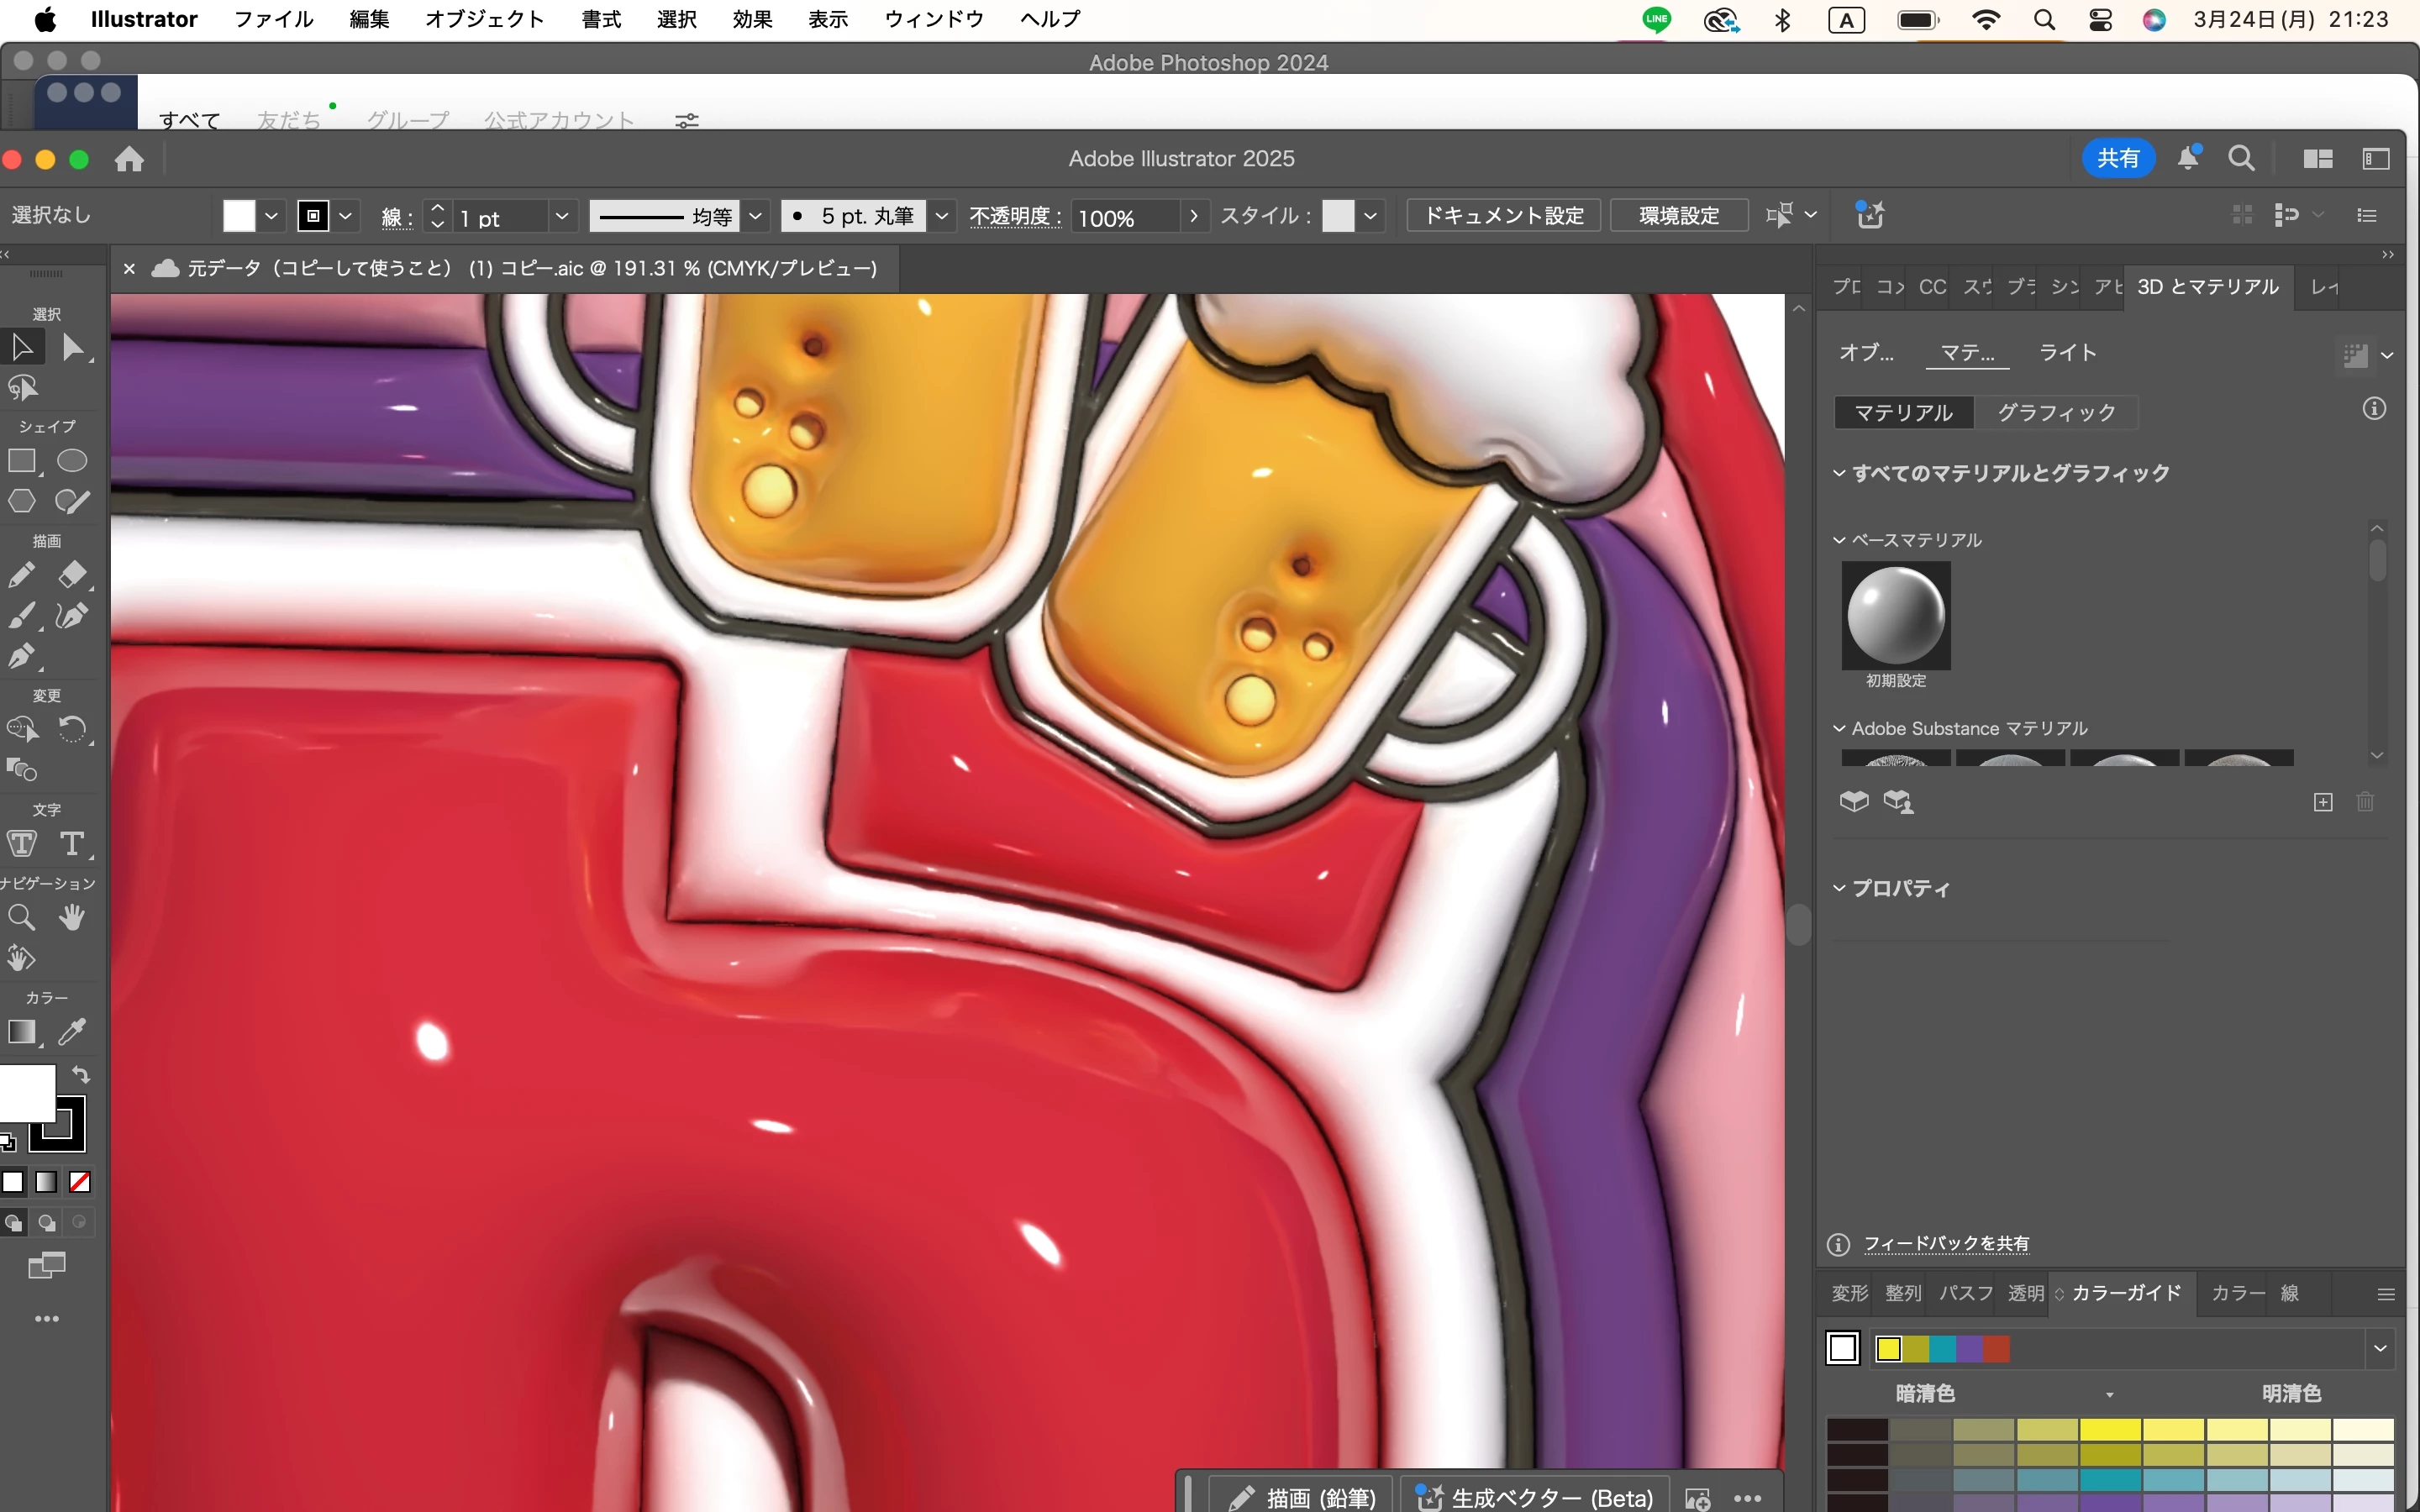2420x1512 pixels.
Task: Open the フィードバックを共有 link
Action: [x=1946, y=1243]
